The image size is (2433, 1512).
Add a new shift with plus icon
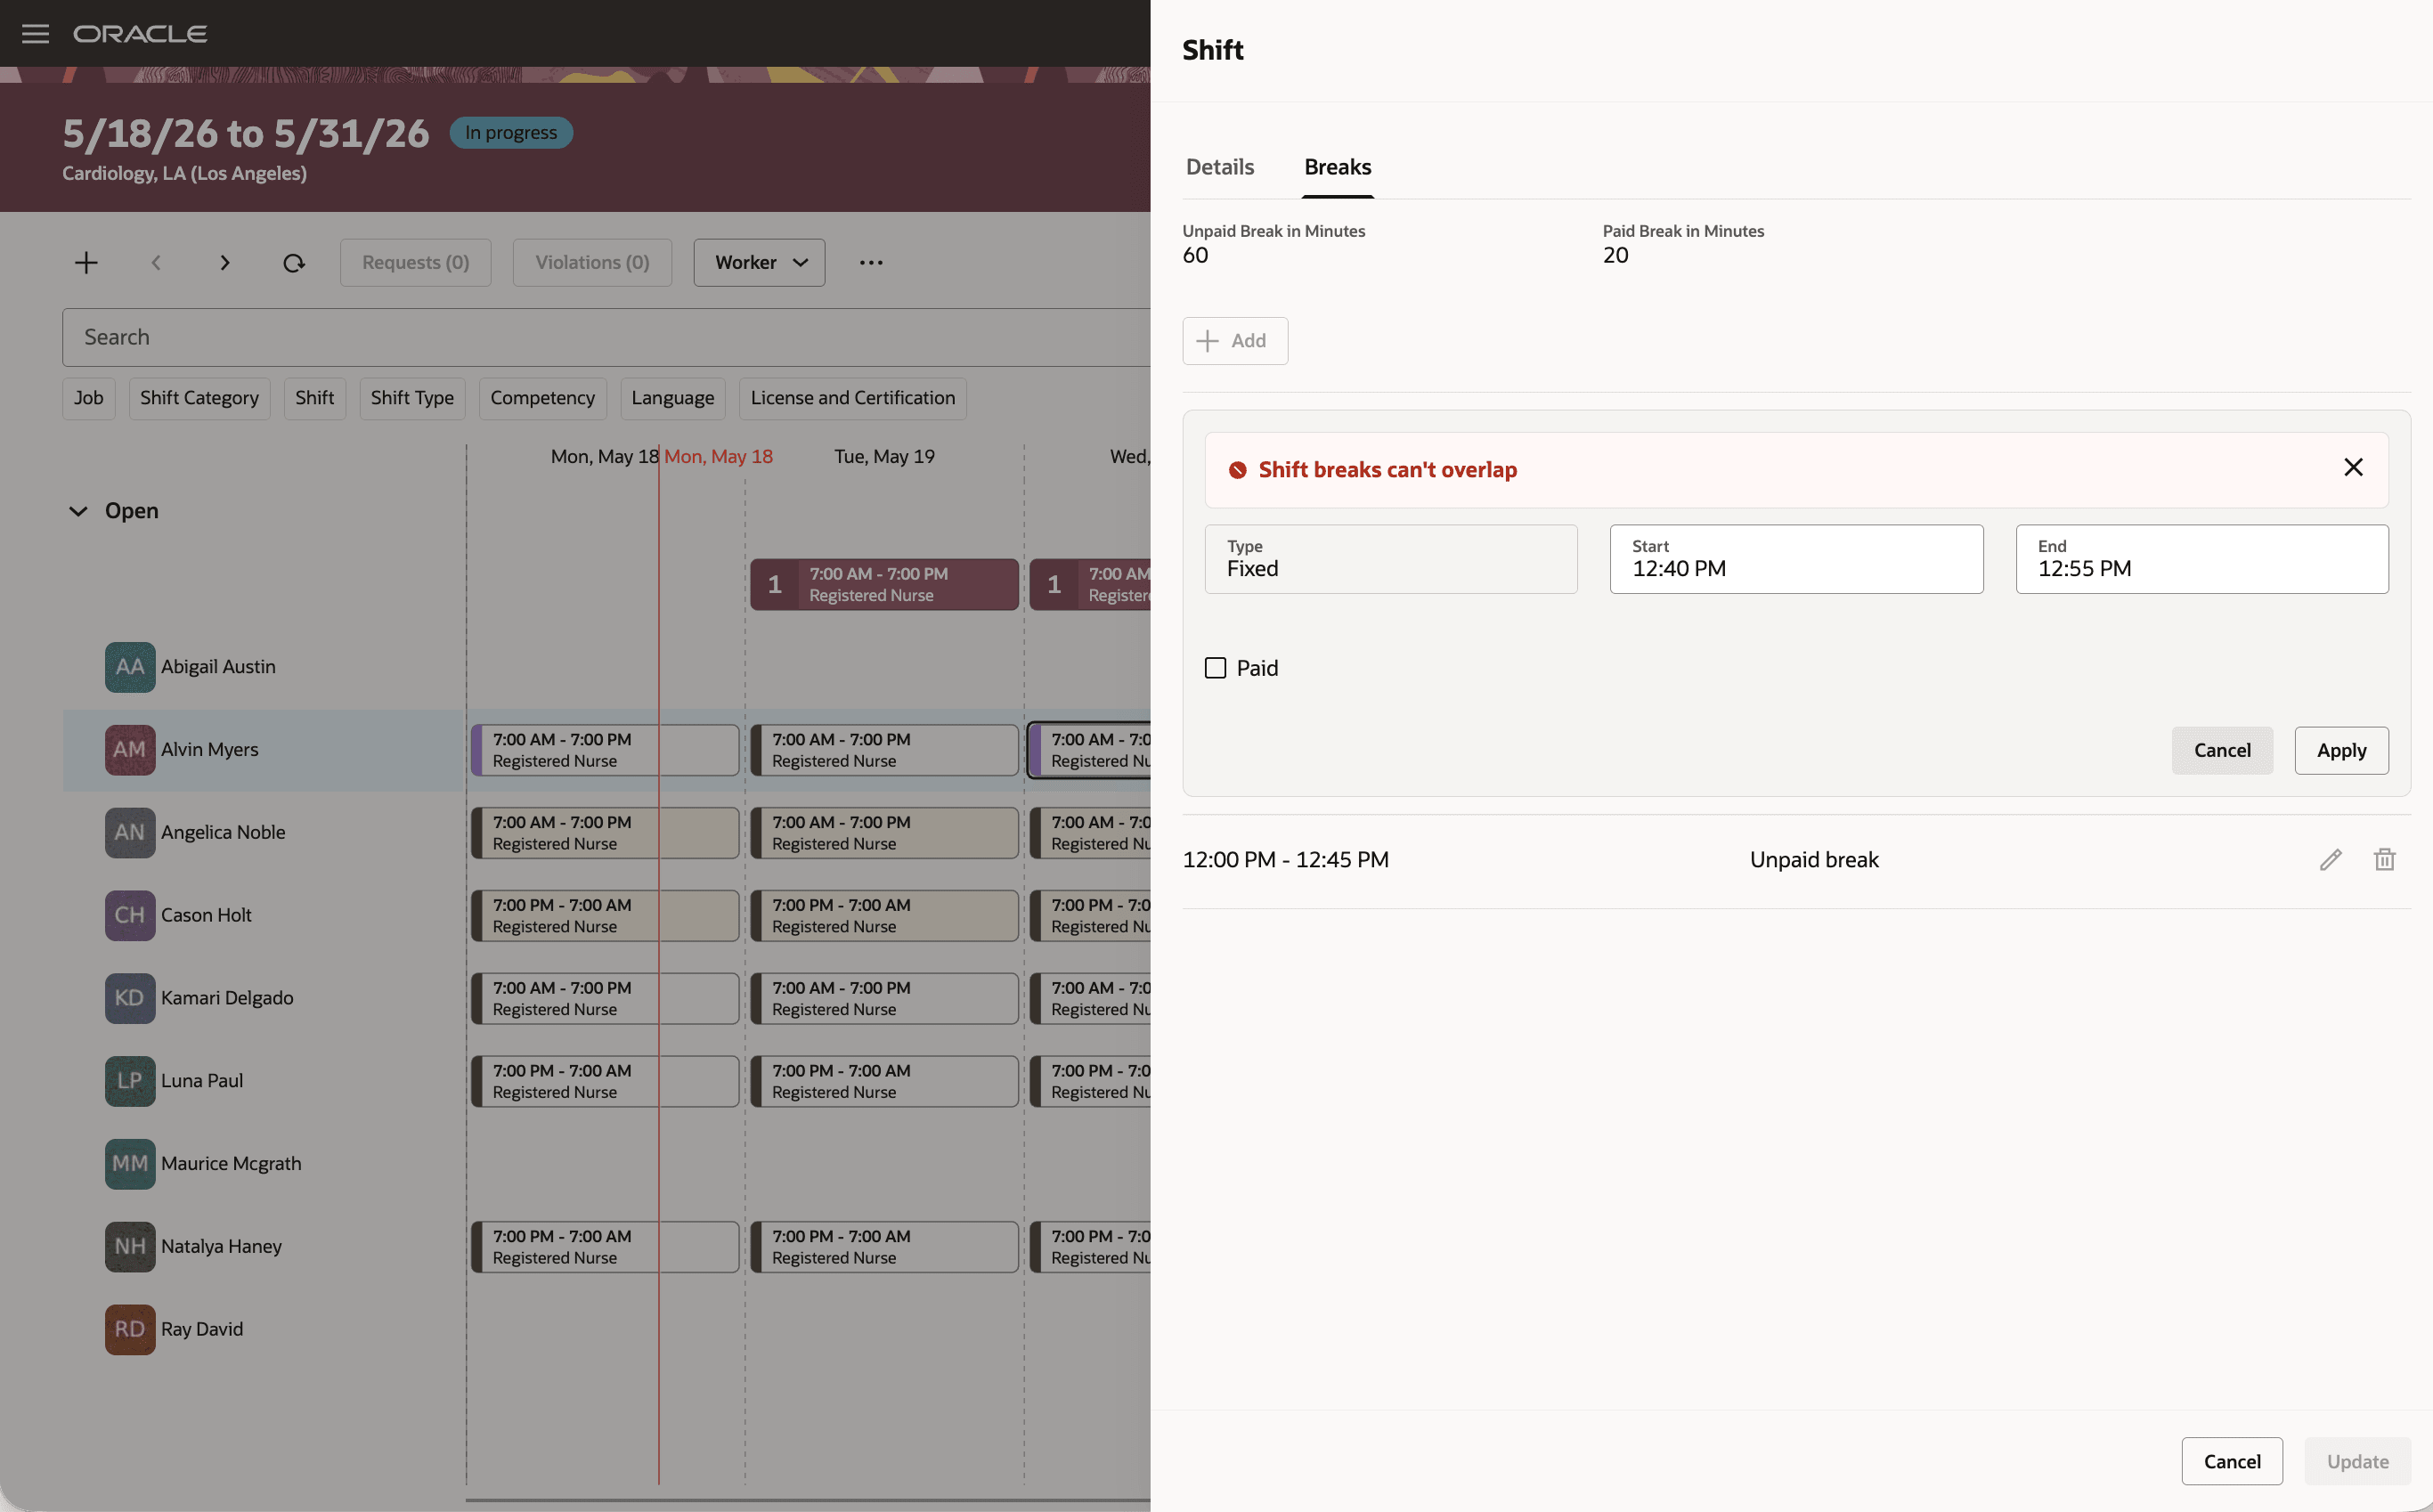(x=86, y=262)
